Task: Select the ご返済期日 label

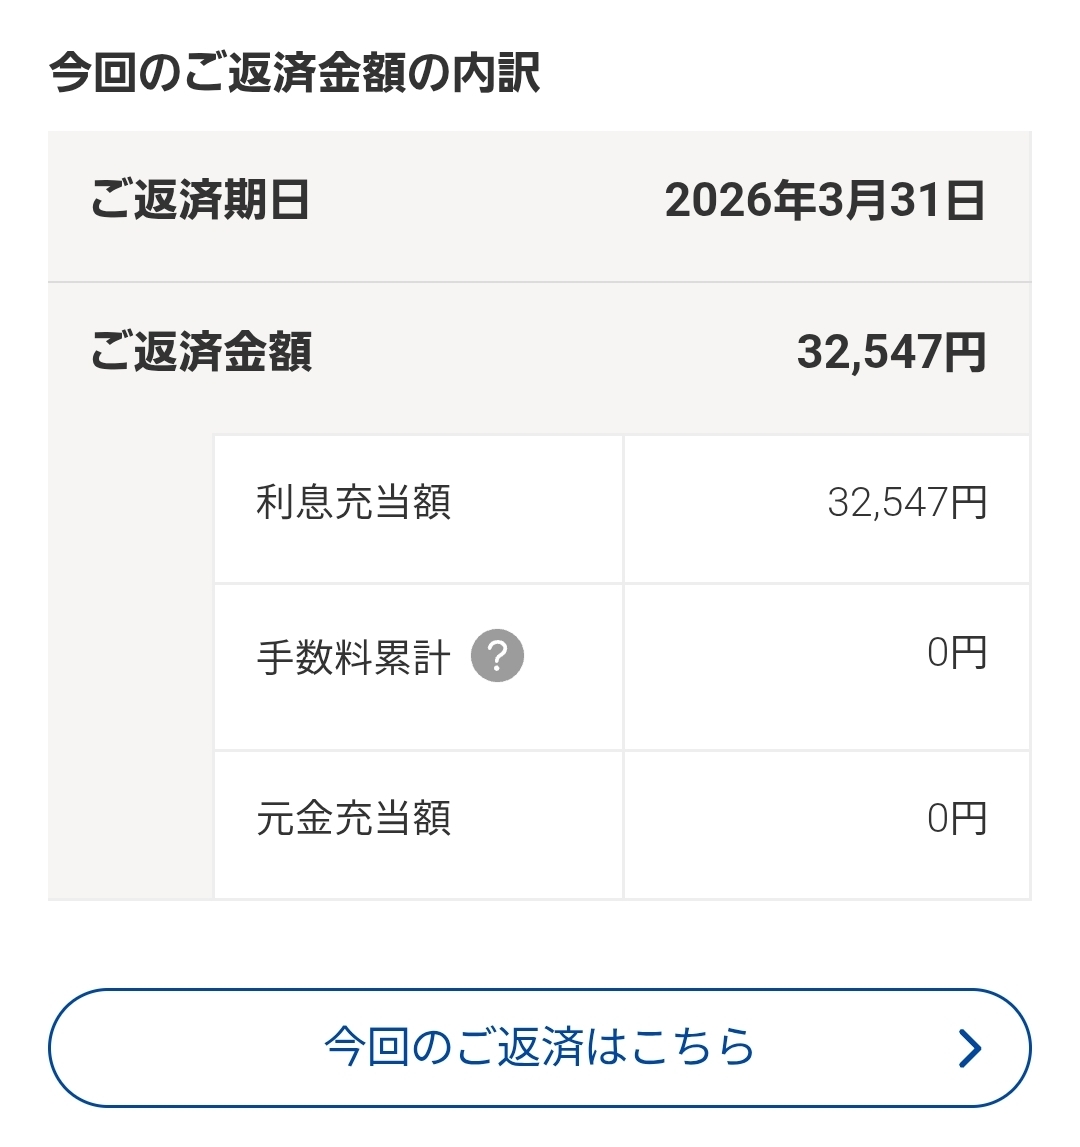Action: click(200, 201)
